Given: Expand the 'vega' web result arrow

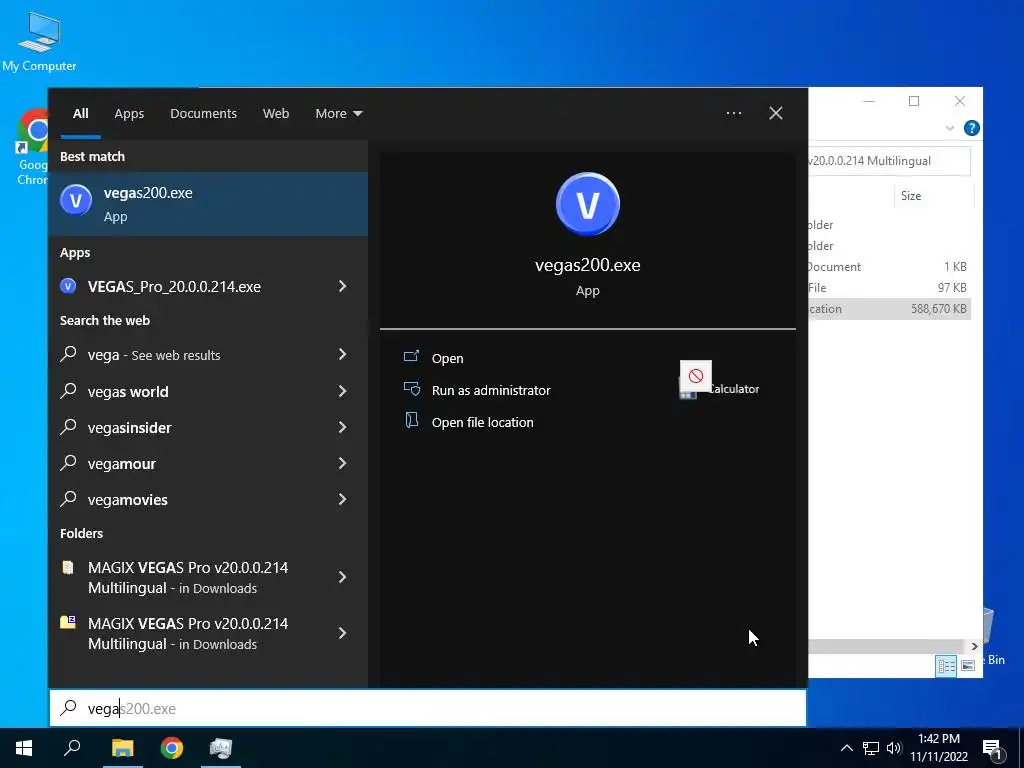Looking at the screenshot, I should pyautogui.click(x=342, y=354).
